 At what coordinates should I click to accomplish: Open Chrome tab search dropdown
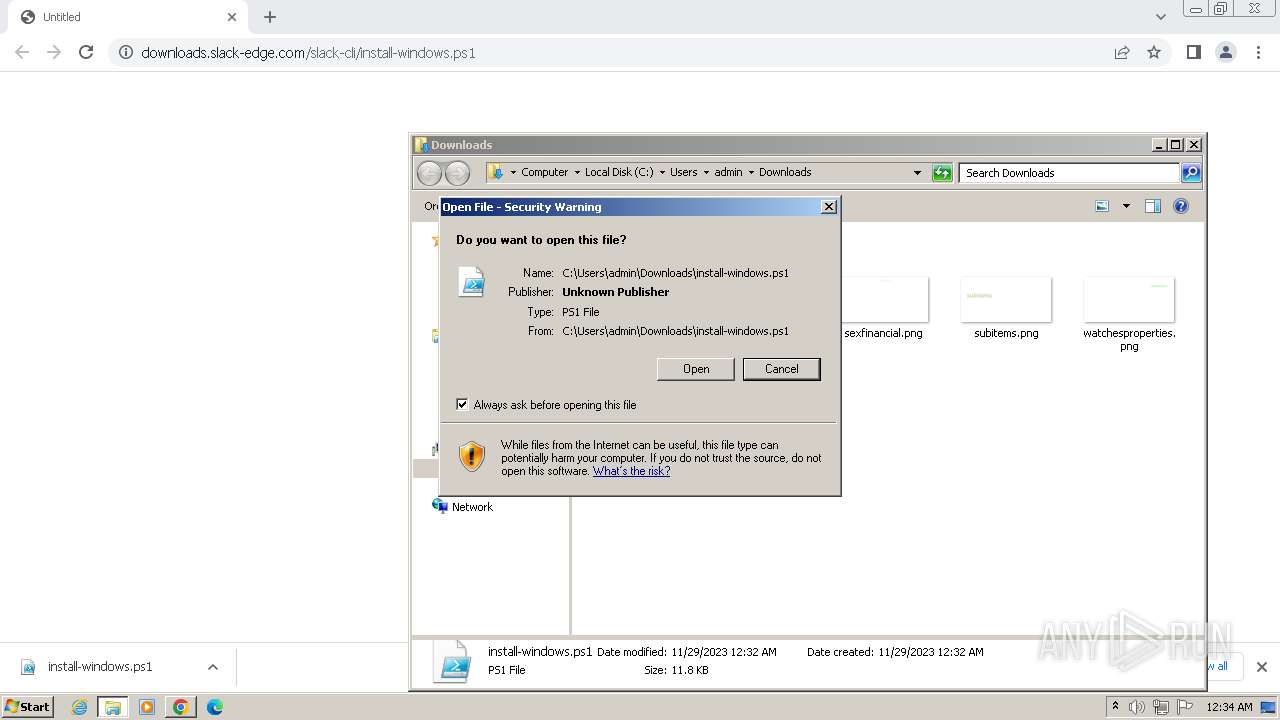(x=1161, y=17)
